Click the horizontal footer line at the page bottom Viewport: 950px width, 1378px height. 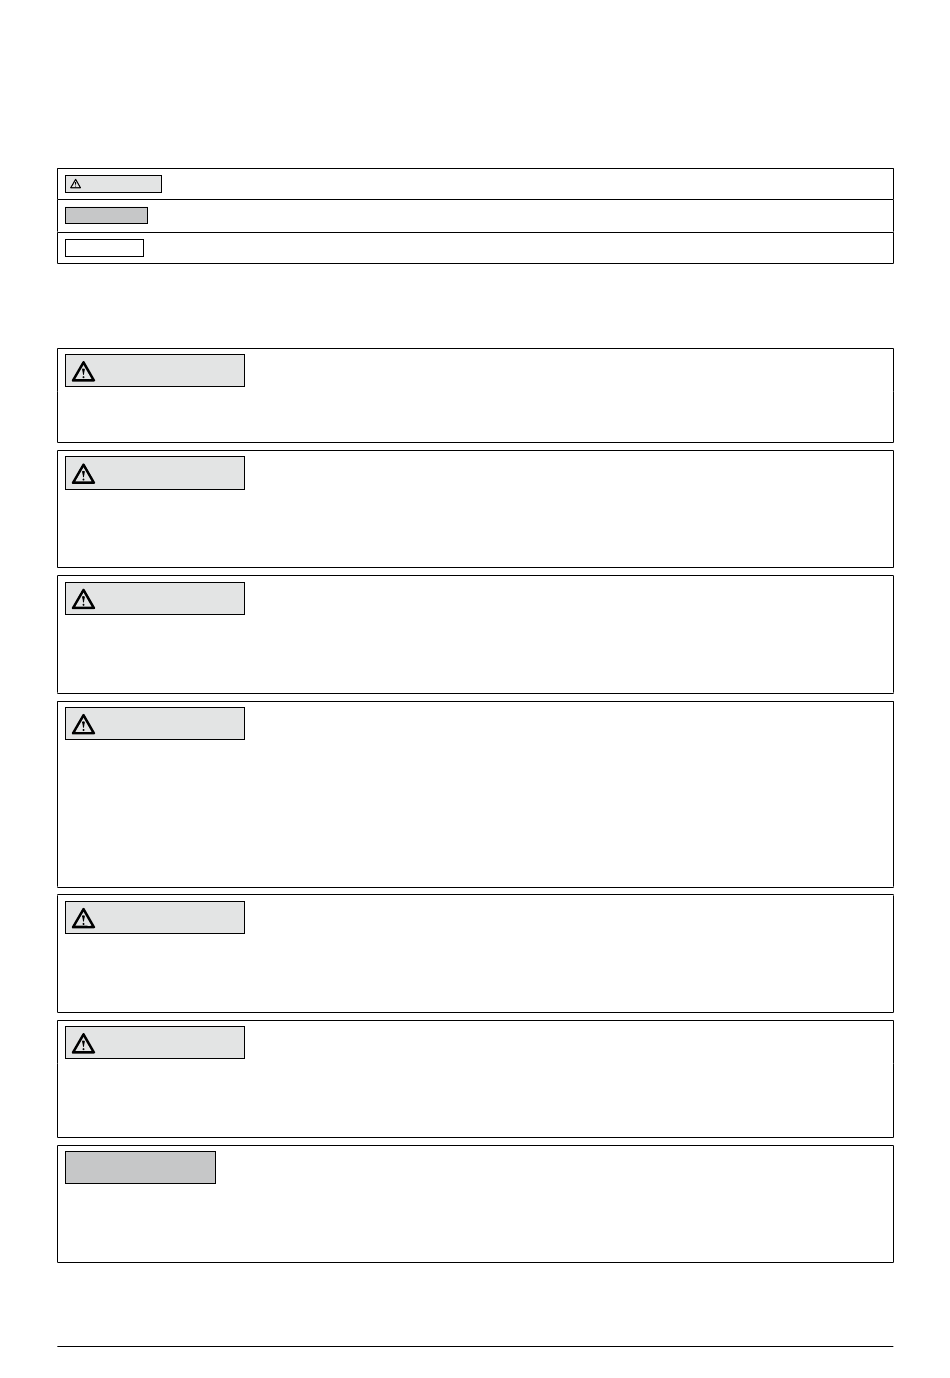click(475, 1346)
